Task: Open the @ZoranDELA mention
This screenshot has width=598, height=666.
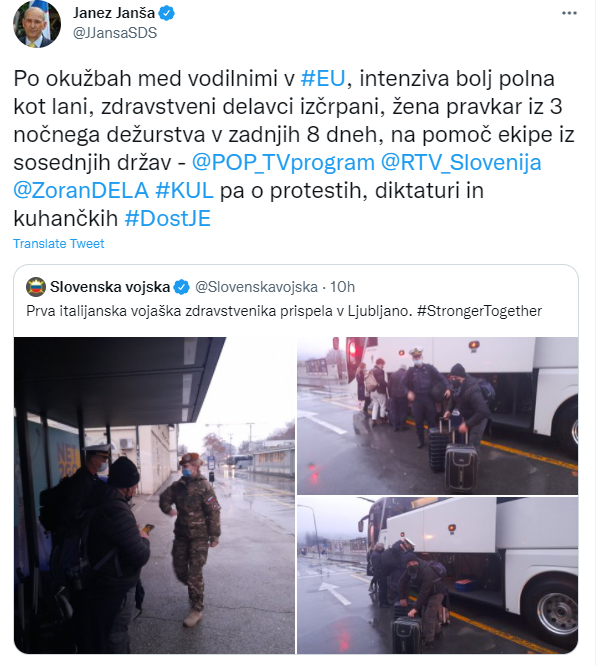Action: click(x=81, y=191)
